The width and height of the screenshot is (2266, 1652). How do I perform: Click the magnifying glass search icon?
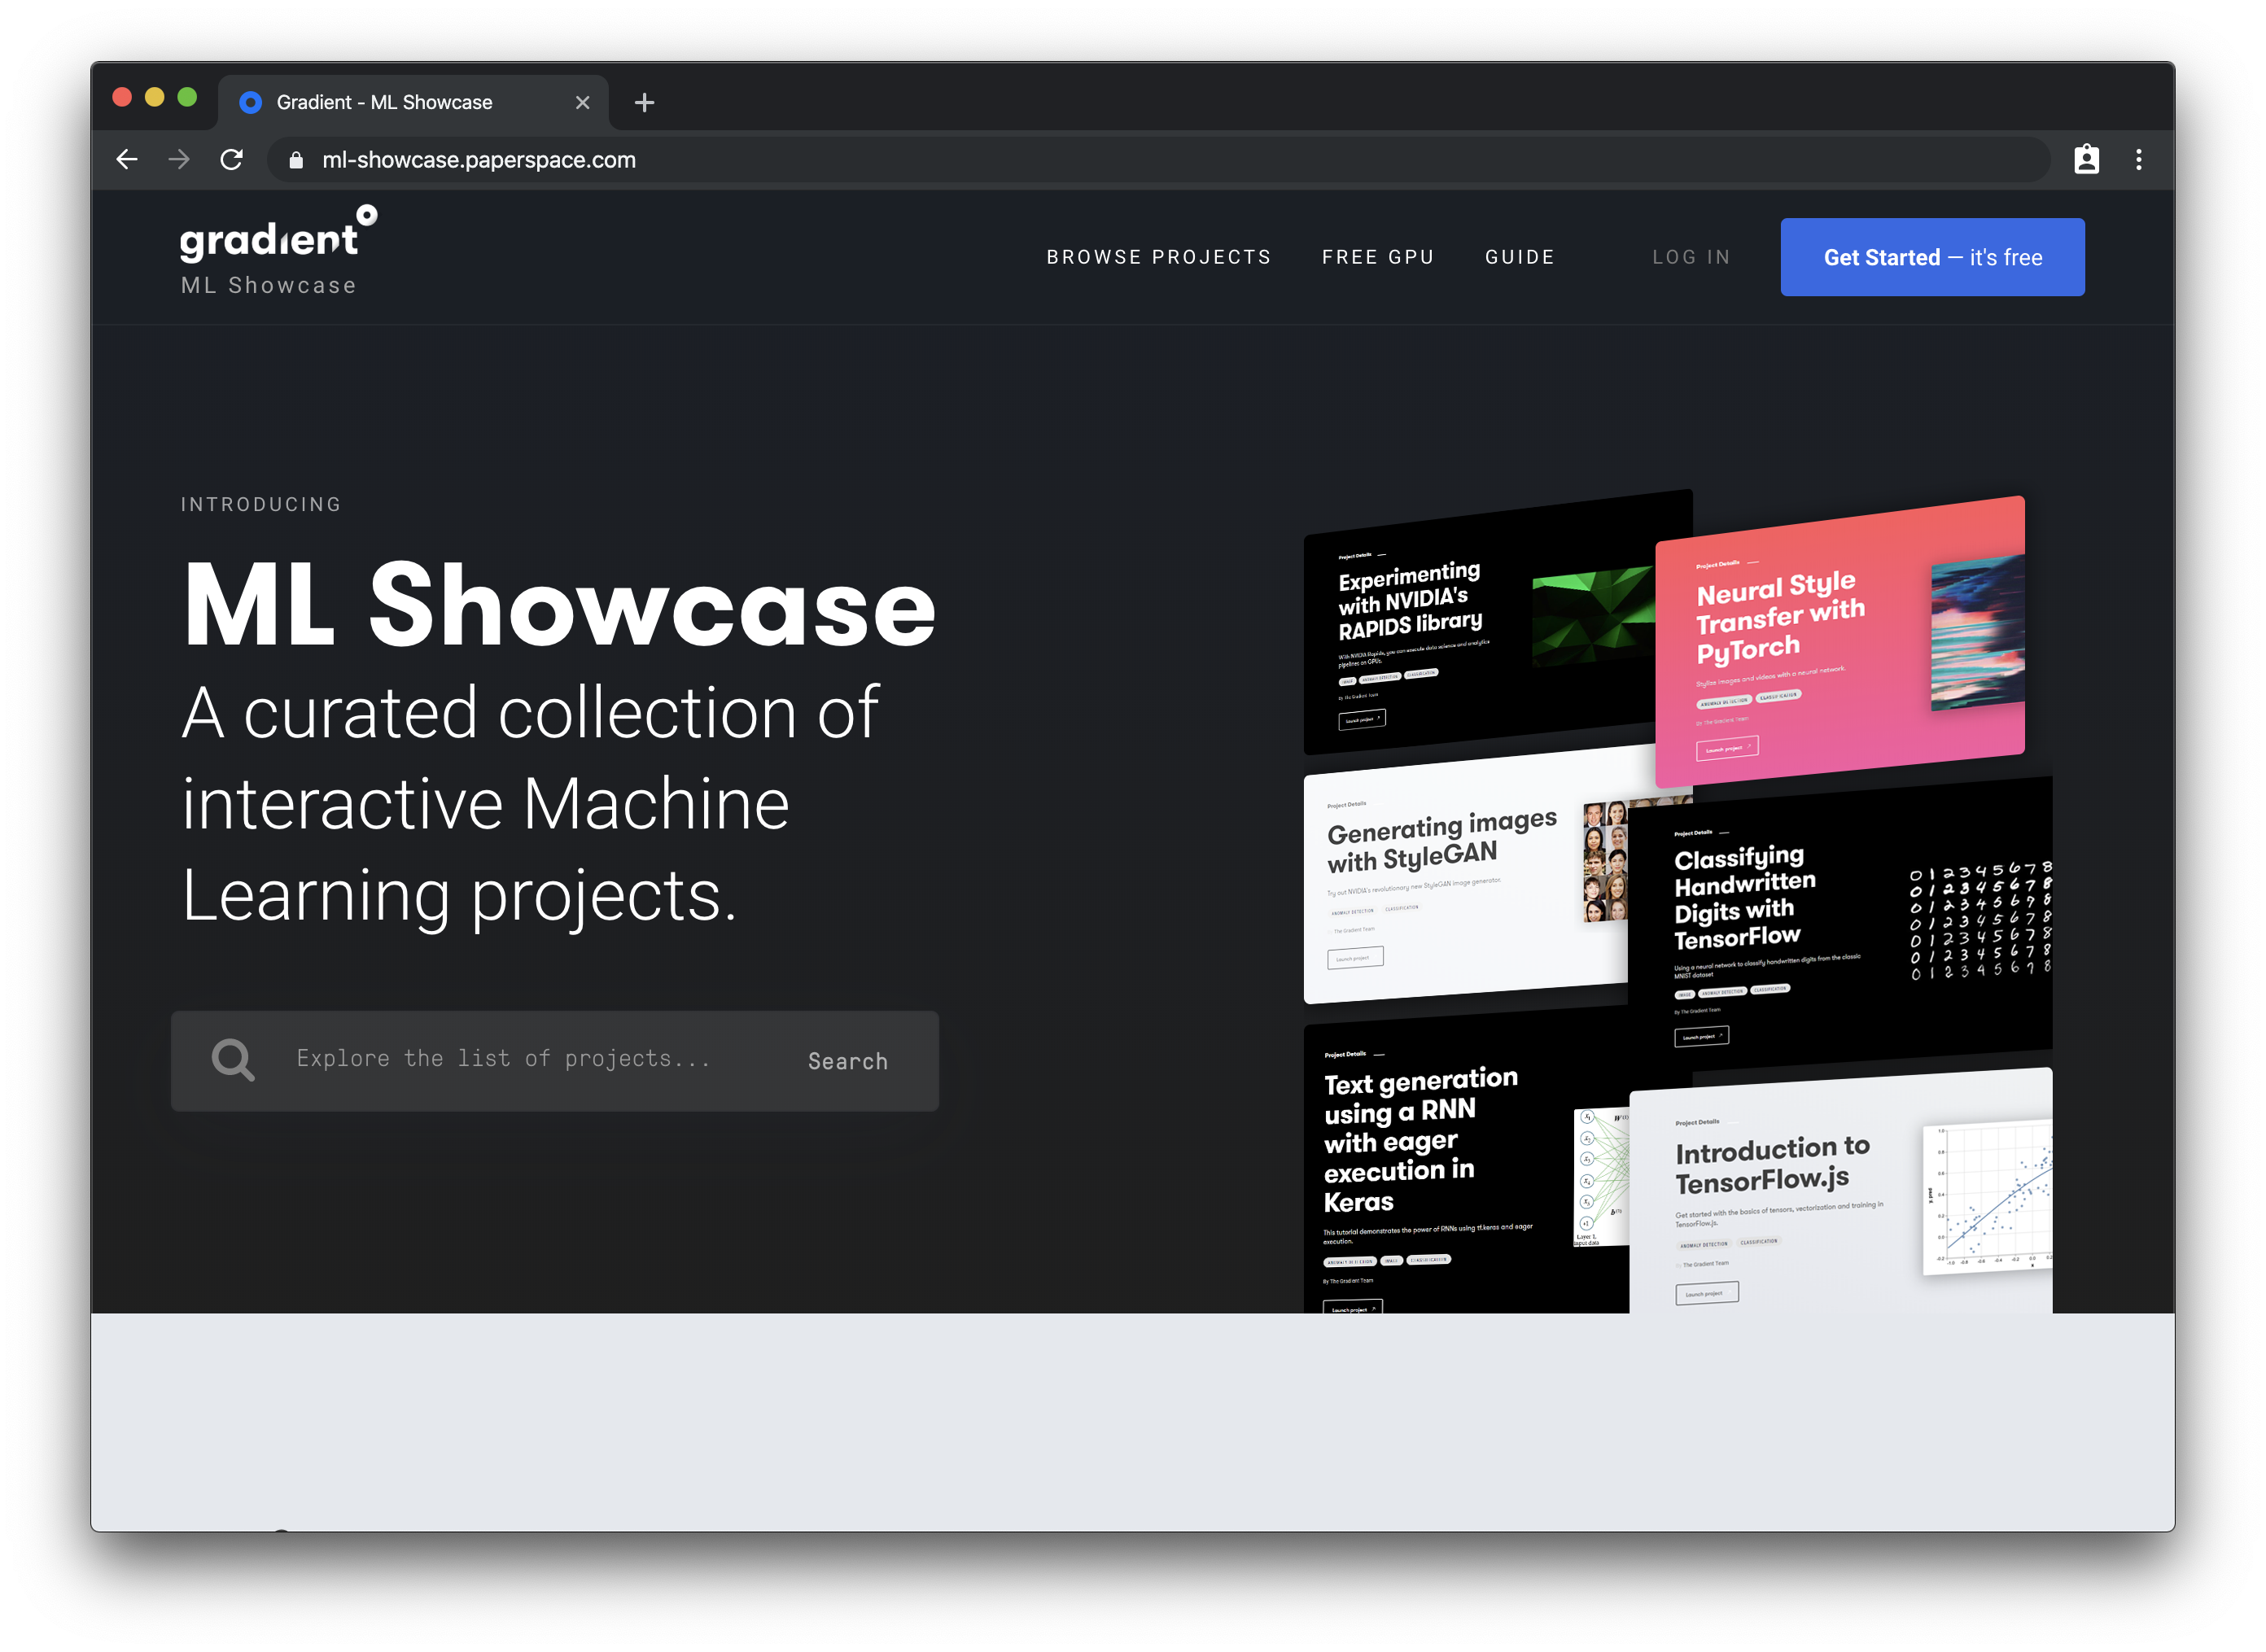click(233, 1060)
